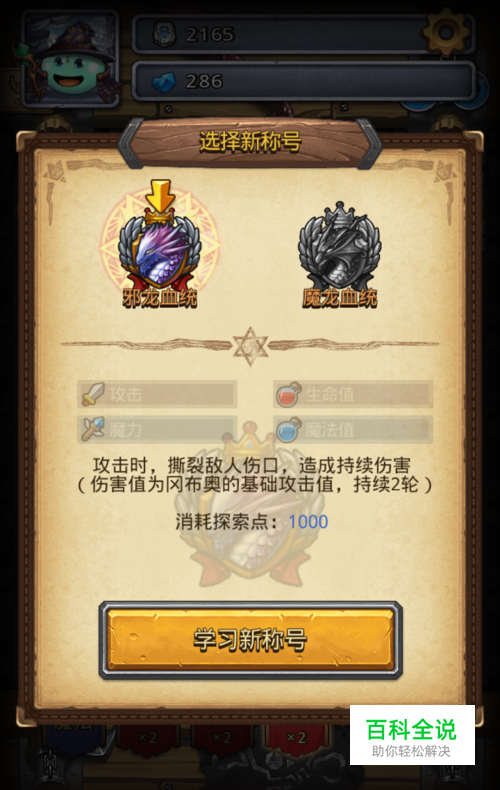Click the 攻击 sword stat icon

pos(93,394)
